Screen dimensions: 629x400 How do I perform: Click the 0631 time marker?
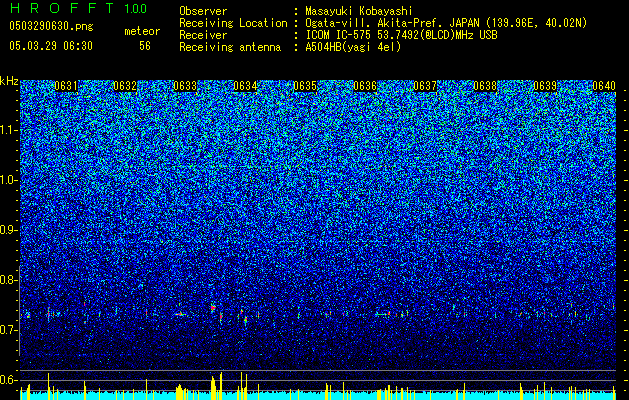click(x=66, y=86)
